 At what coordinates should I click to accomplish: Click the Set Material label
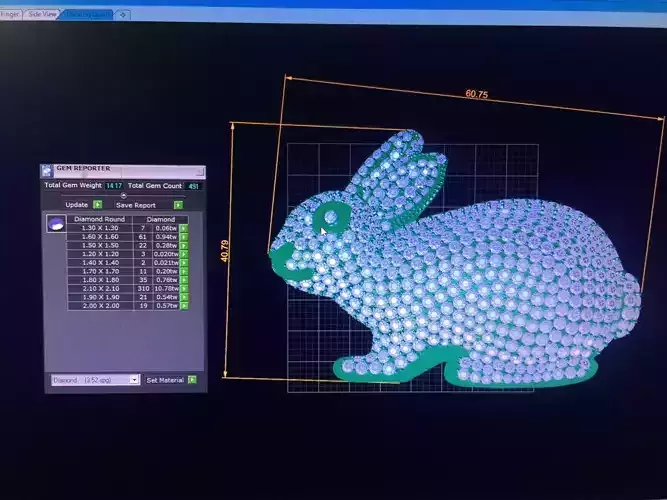165,380
